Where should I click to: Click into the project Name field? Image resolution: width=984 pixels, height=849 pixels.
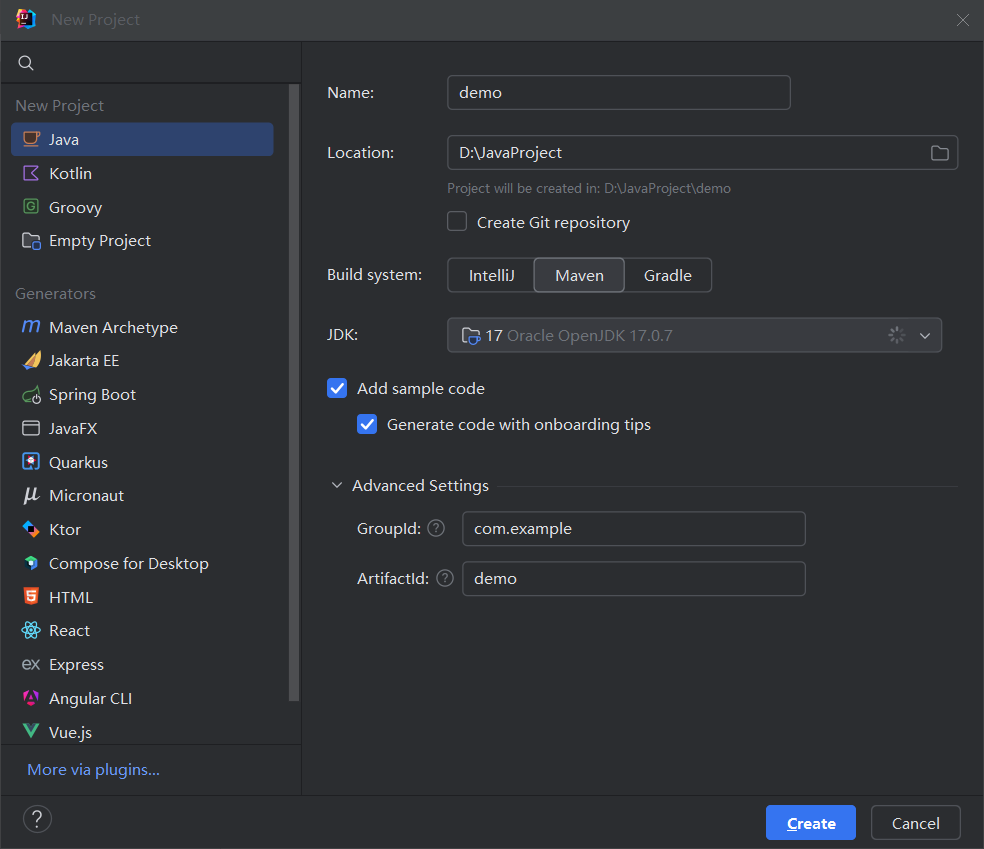[x=618, y=92]
